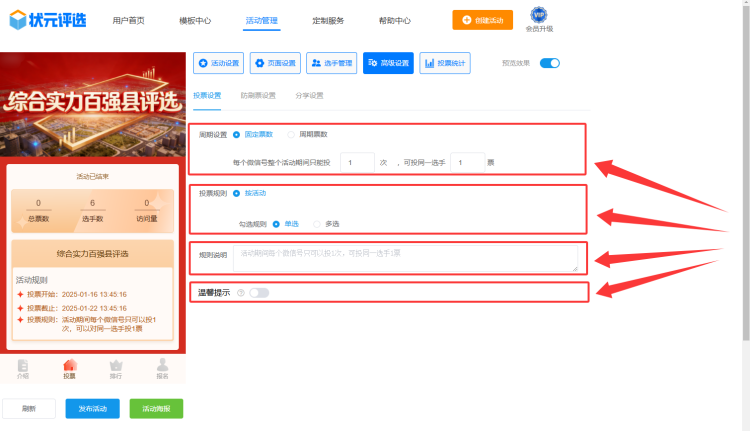This screenshot has height=431, width=750.
Task: Open the 页面设置 section
Action: coord(275,63)
